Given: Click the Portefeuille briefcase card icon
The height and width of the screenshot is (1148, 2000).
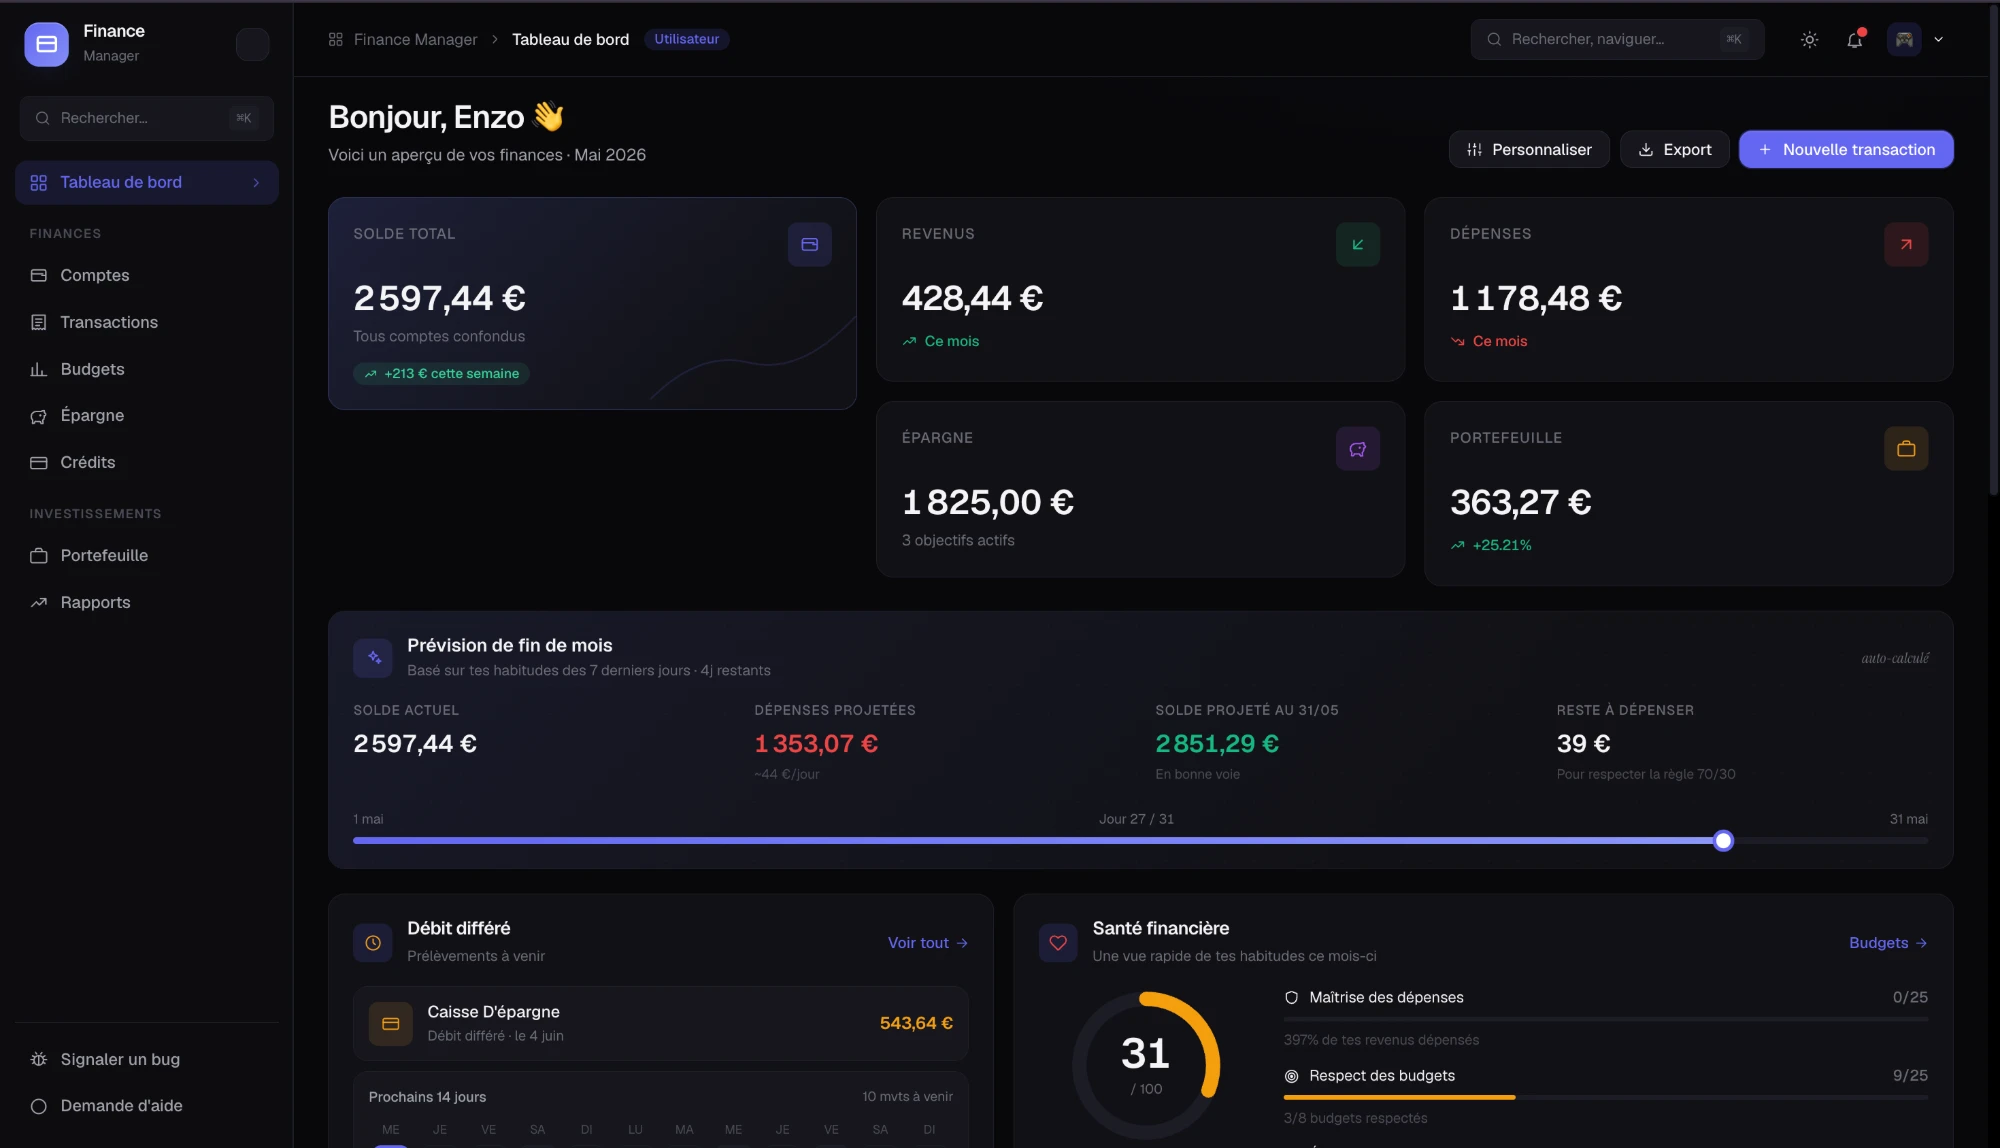Looking at the screenshot, I should (x=1906, y=449).
